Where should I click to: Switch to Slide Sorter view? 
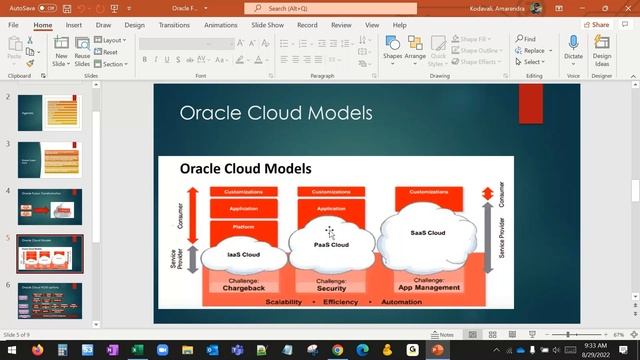[493, 335]
